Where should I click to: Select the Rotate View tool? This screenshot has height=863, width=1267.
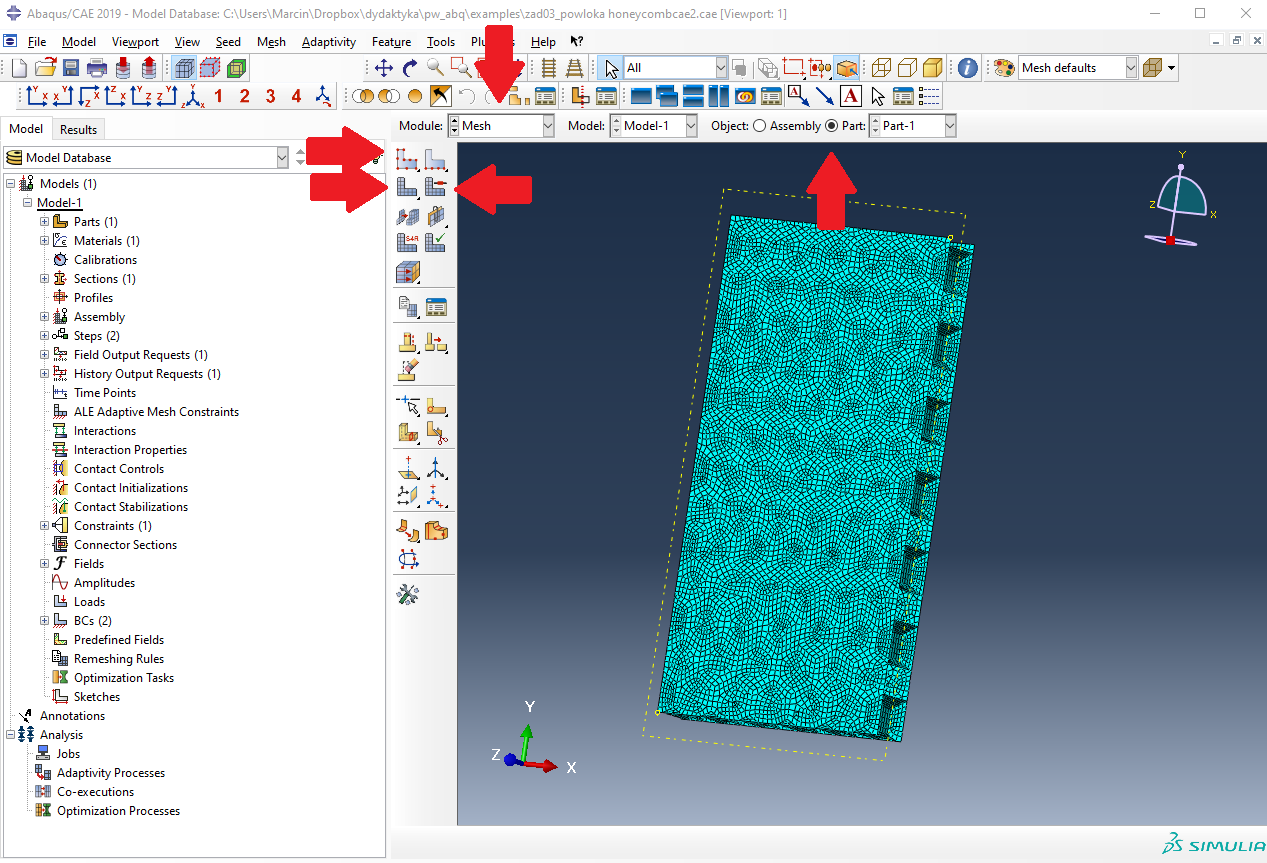click(x=409, y=68)
